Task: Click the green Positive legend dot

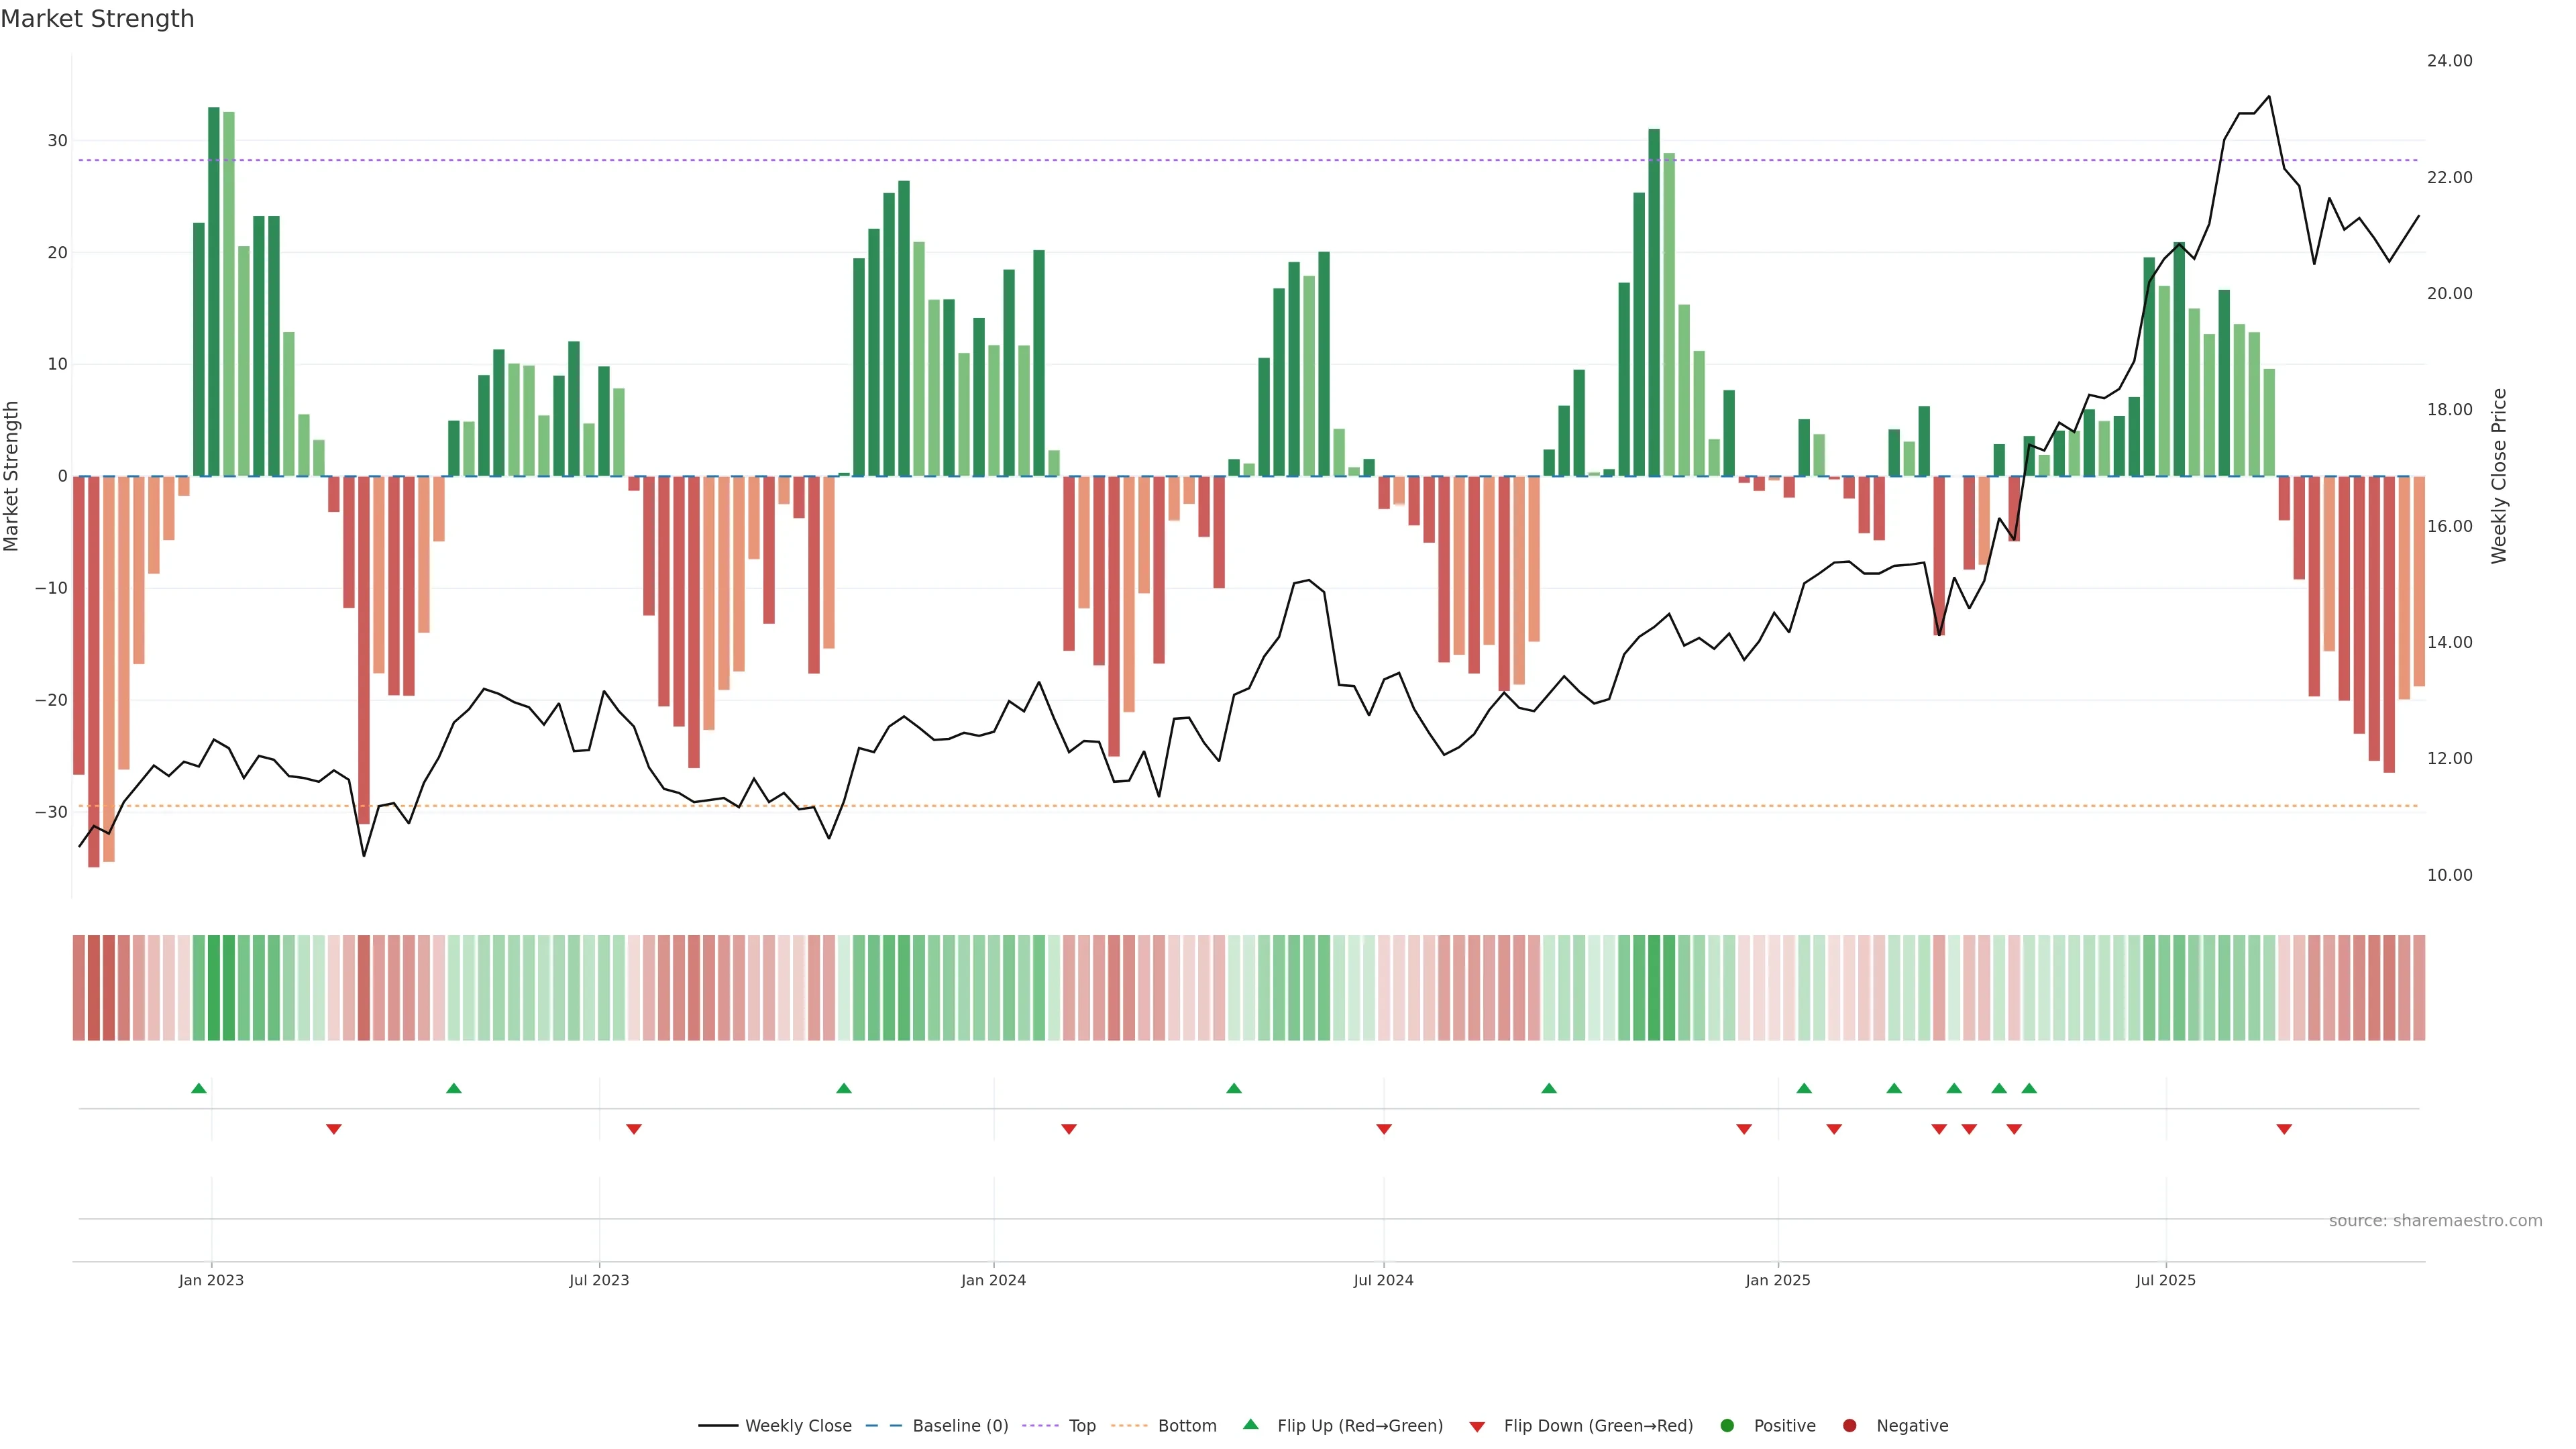Action: click(1727, 1425)
